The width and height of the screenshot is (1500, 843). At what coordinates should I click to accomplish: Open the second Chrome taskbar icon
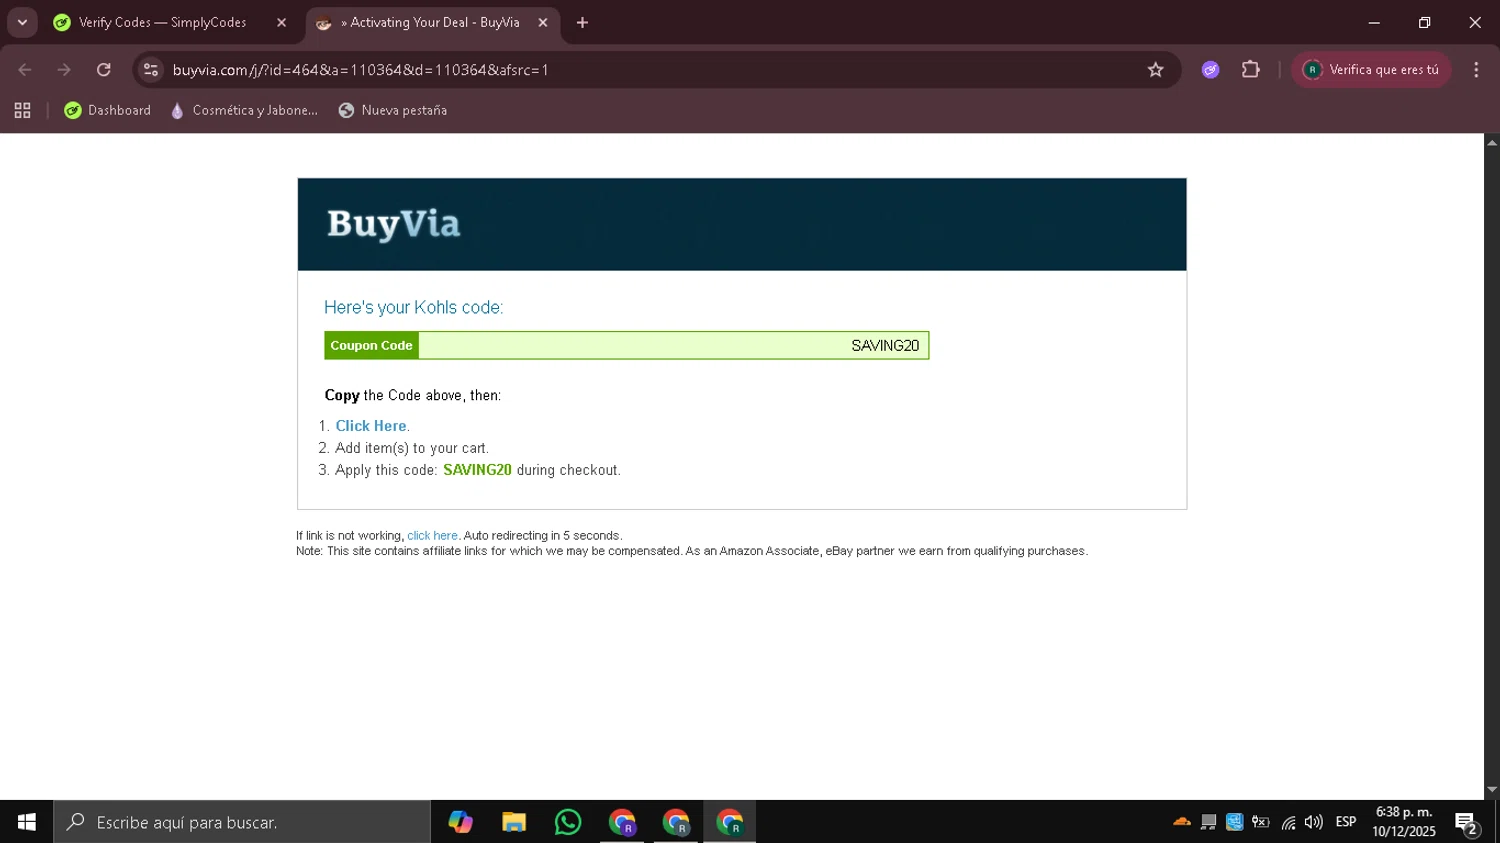pyautogui.click(x=676, y=822)
